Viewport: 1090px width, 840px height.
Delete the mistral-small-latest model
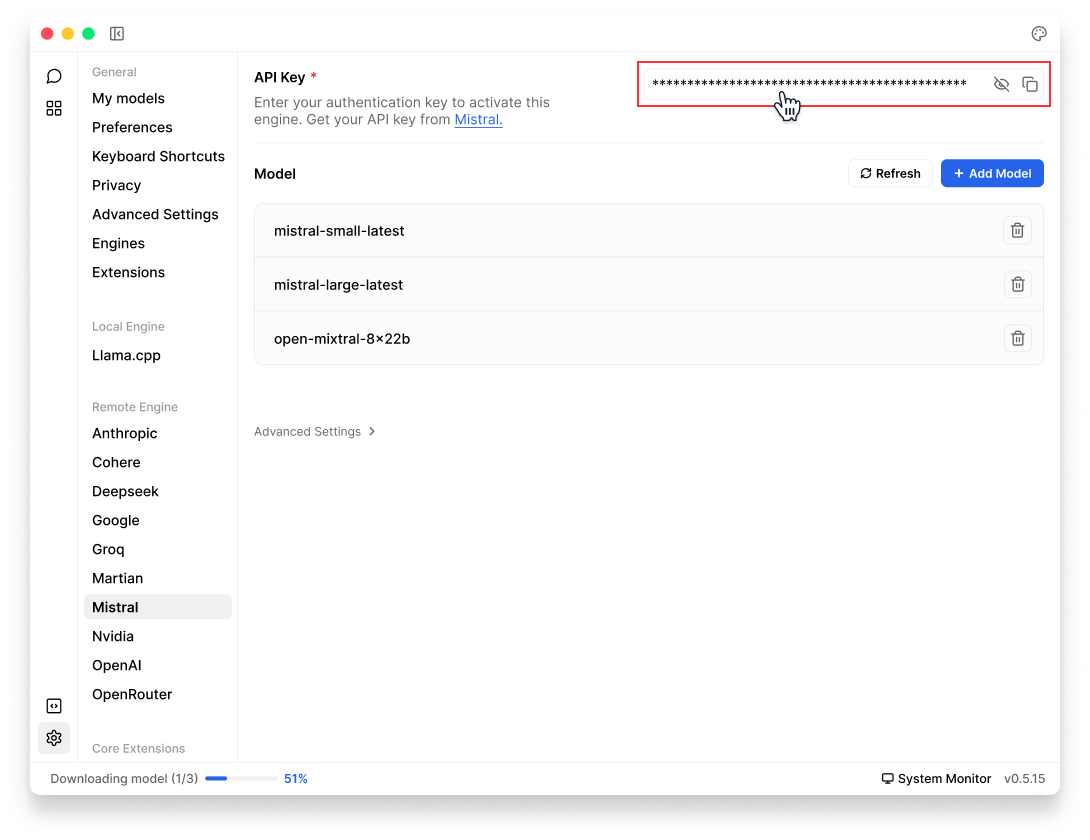point(1017,230)
